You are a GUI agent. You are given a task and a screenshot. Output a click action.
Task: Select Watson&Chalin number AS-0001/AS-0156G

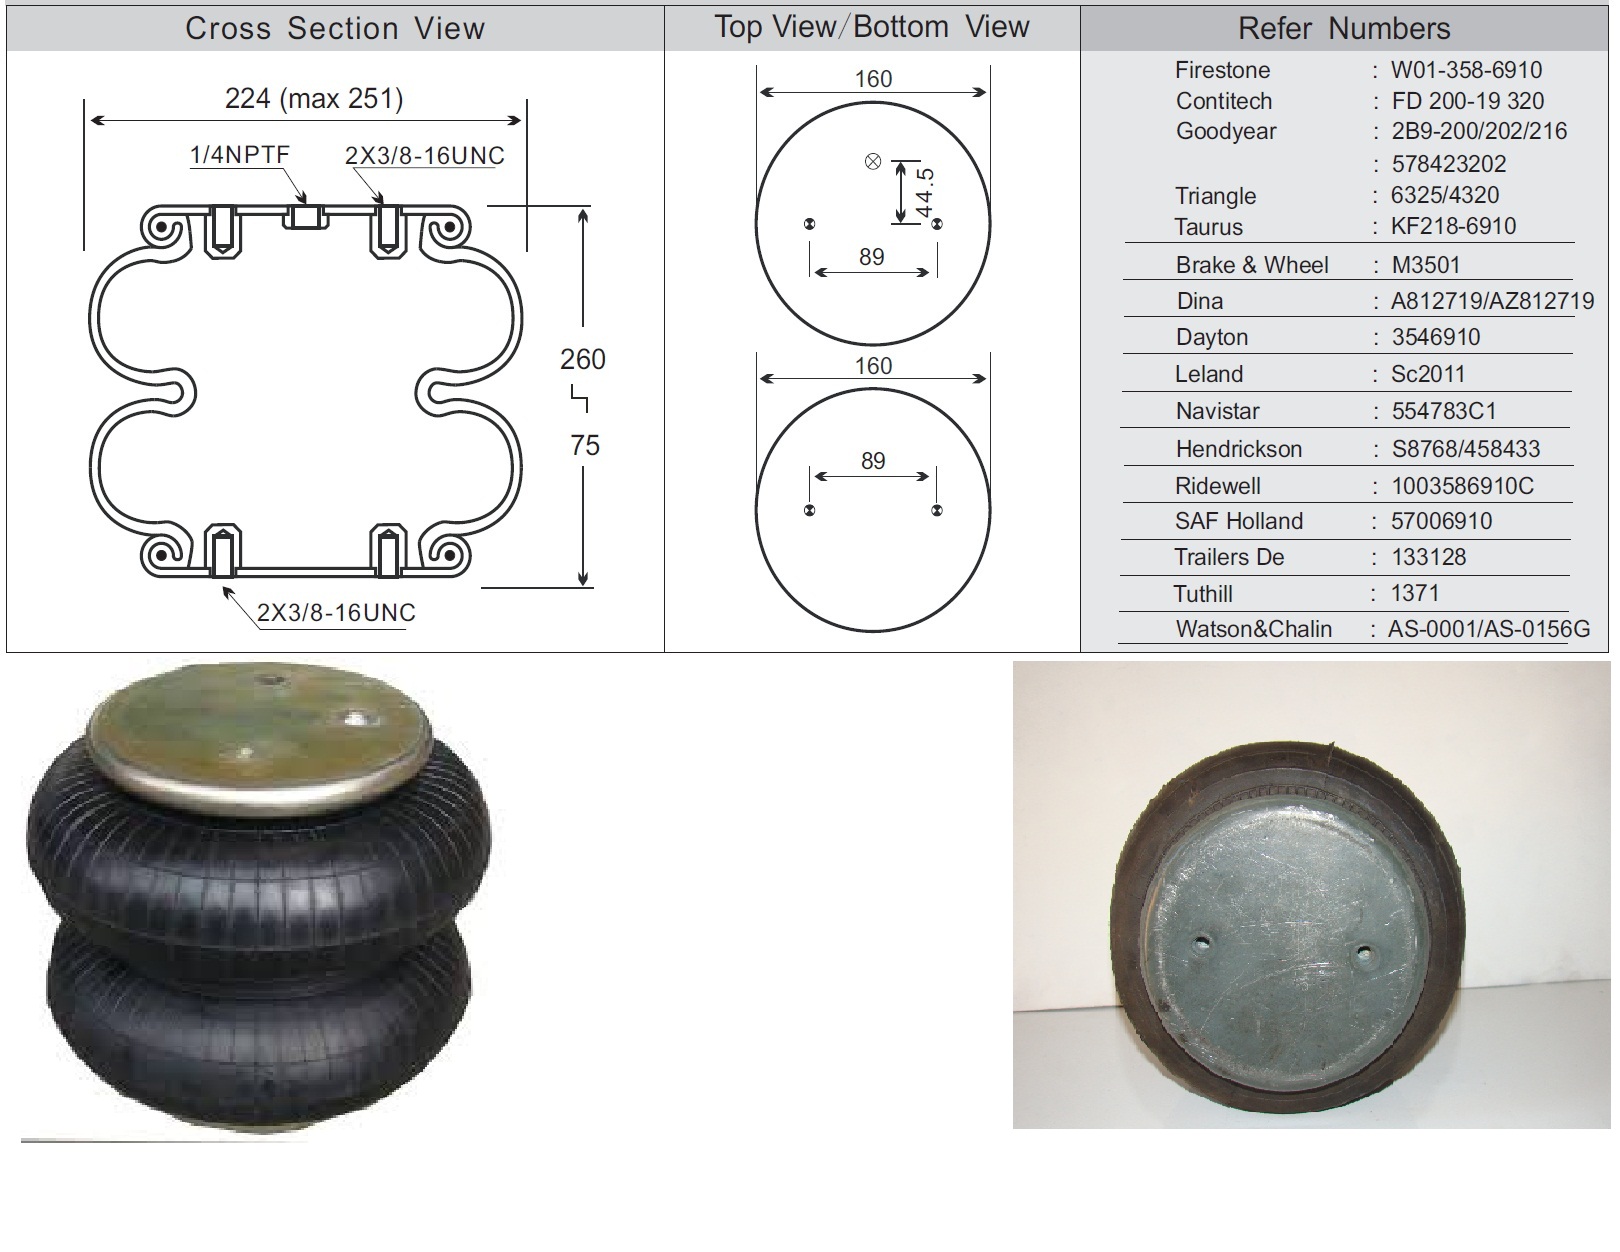(1488, 629)
